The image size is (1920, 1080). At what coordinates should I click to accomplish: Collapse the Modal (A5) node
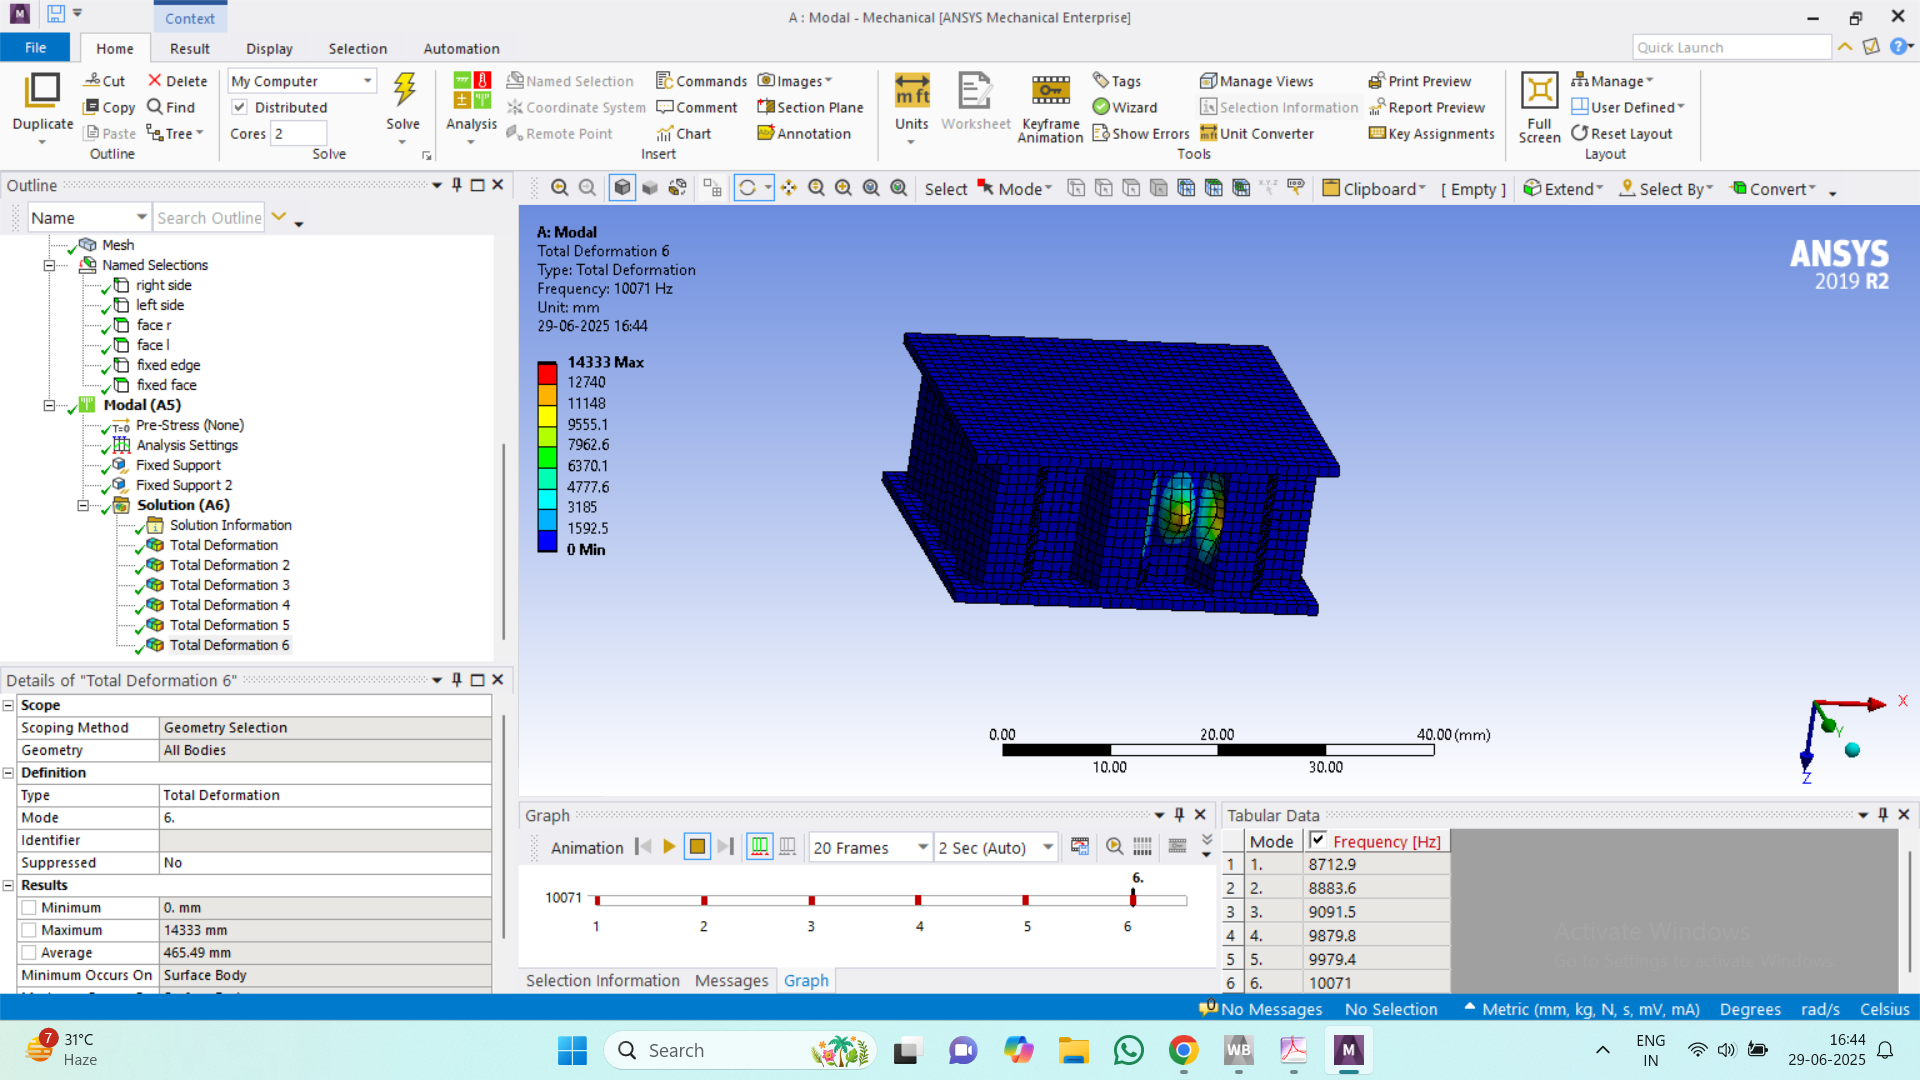coord(49,405)
